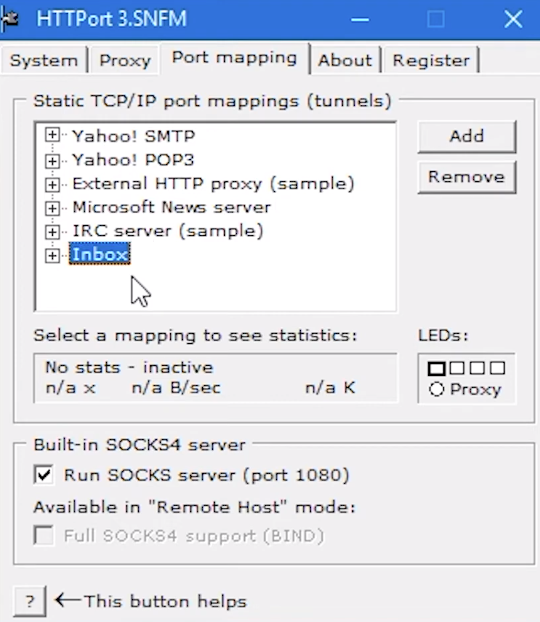Screen dimensions: 540x622
Task: Open the Proxy tab
Action: [x=125, y=60]
